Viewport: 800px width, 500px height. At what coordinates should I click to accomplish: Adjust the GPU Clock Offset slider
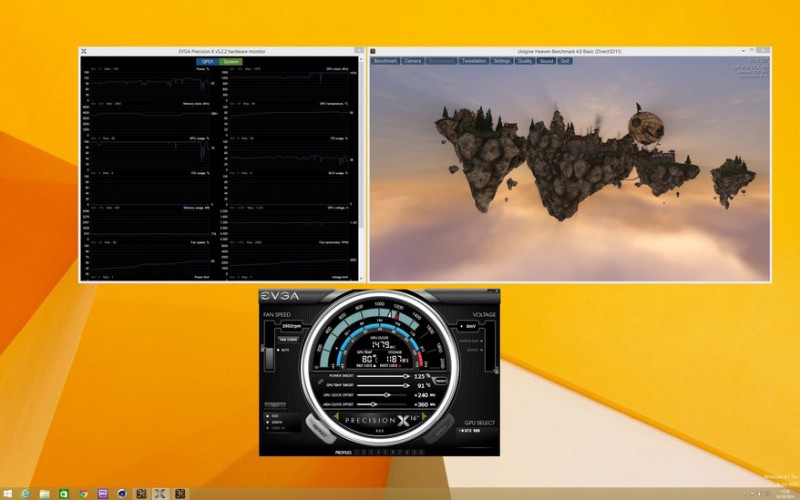[382, 395]
